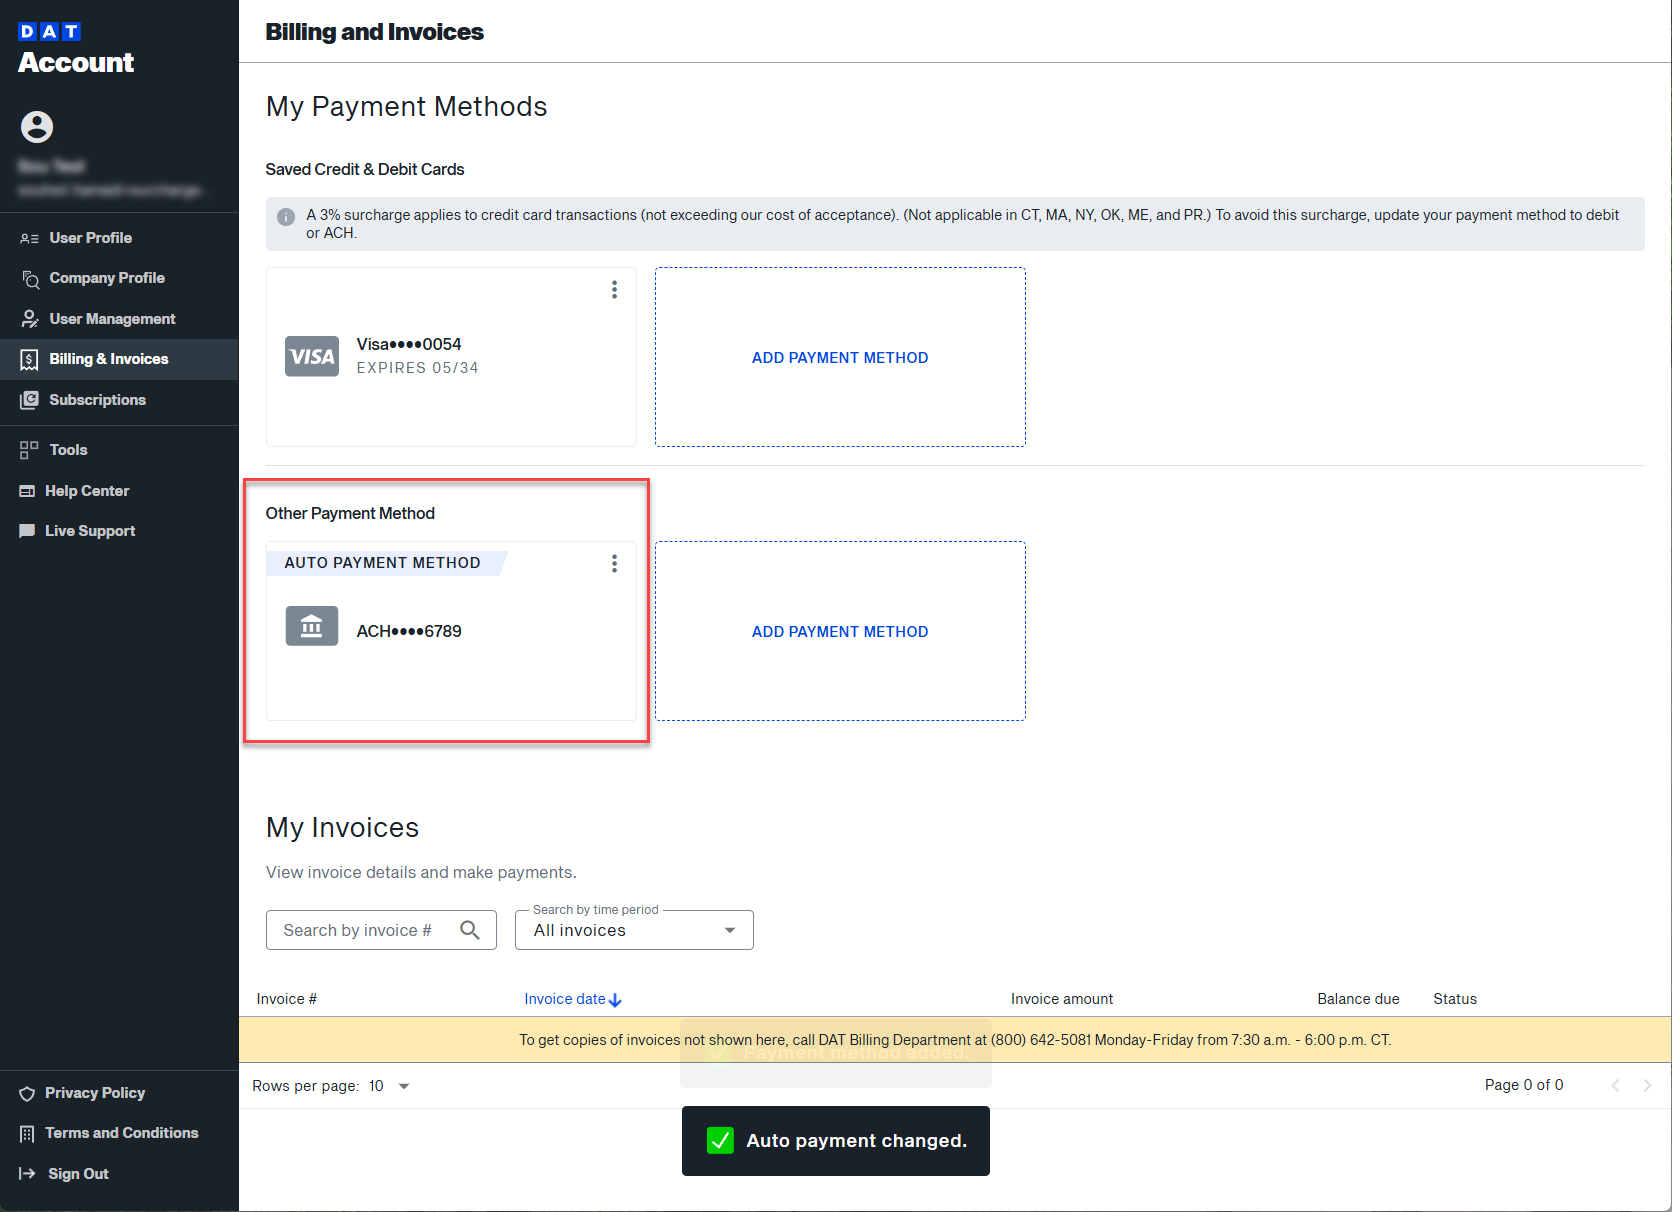Sign Out of the account
1672x1212 pixels.
pos(119,1174)
